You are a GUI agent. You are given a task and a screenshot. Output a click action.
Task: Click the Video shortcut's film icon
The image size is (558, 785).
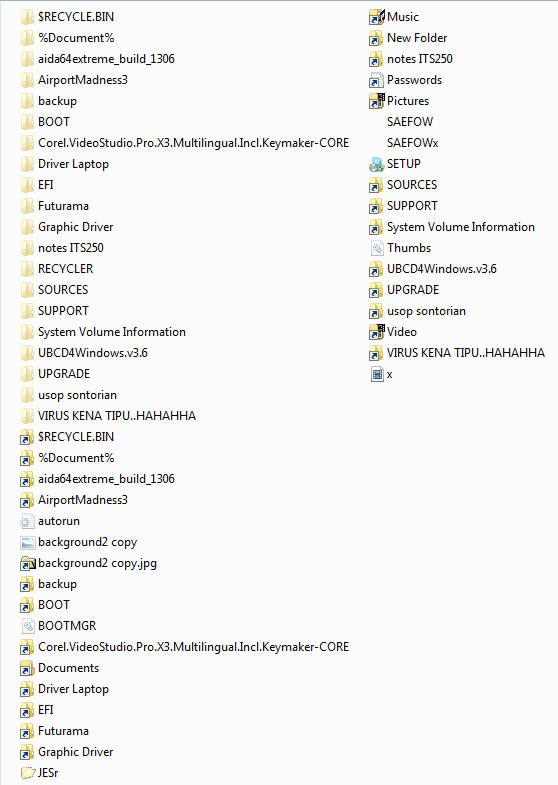377,332
